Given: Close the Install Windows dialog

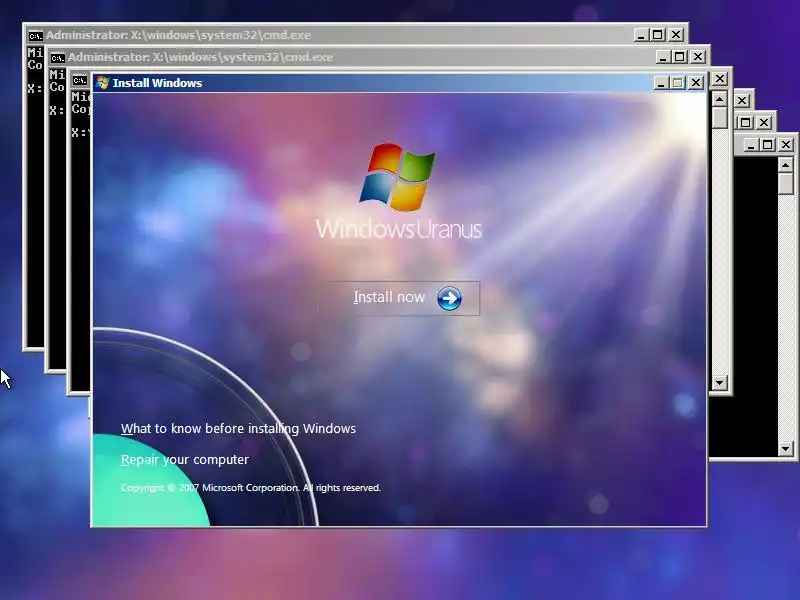Looking at the screenshot, I should point(696,83).
